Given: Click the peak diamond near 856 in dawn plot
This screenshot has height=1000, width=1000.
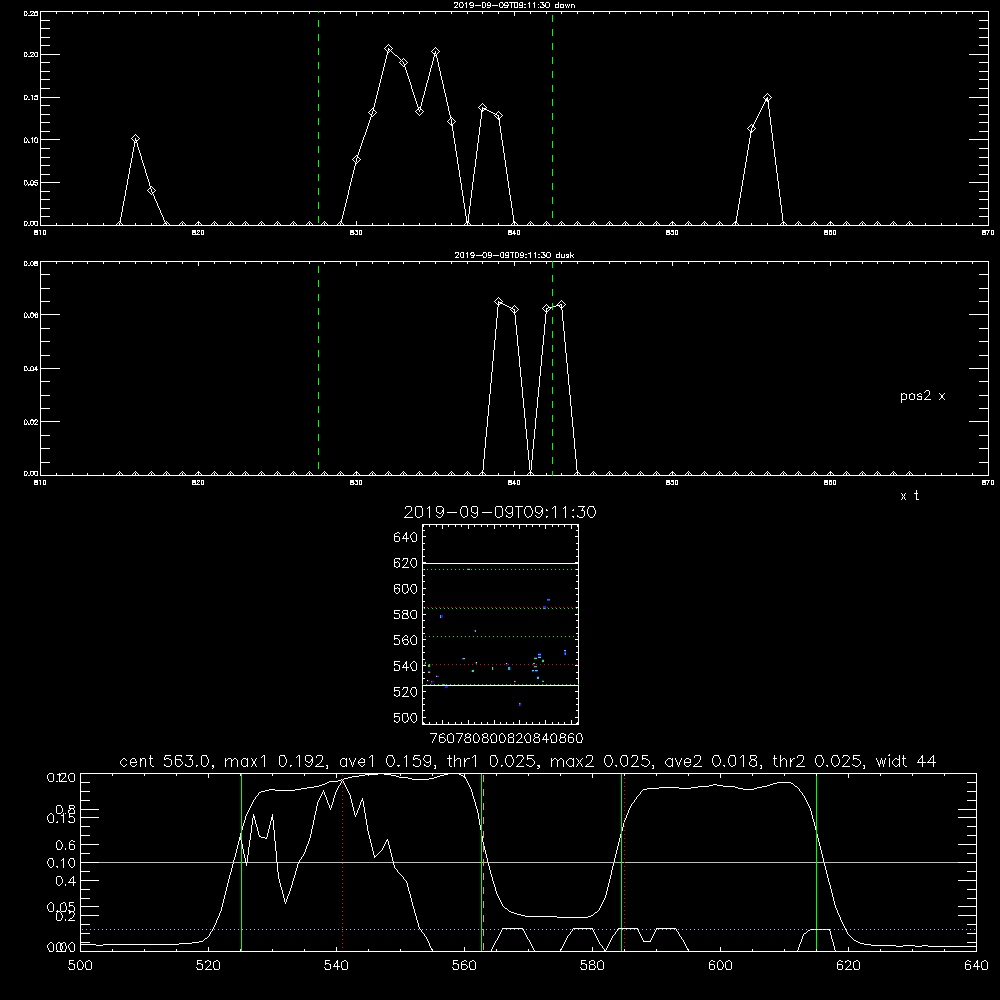Looking at the screenshot, I should 767,98.
